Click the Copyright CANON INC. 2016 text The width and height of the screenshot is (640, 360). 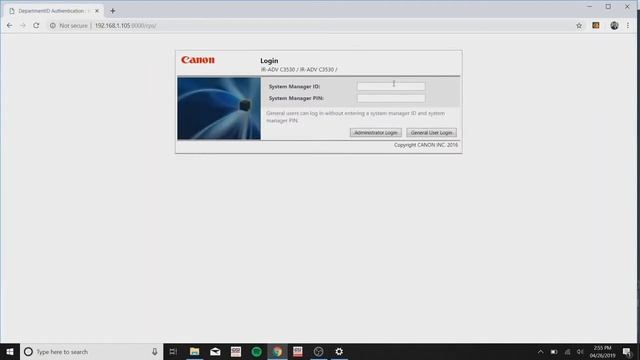click(426, 145)
